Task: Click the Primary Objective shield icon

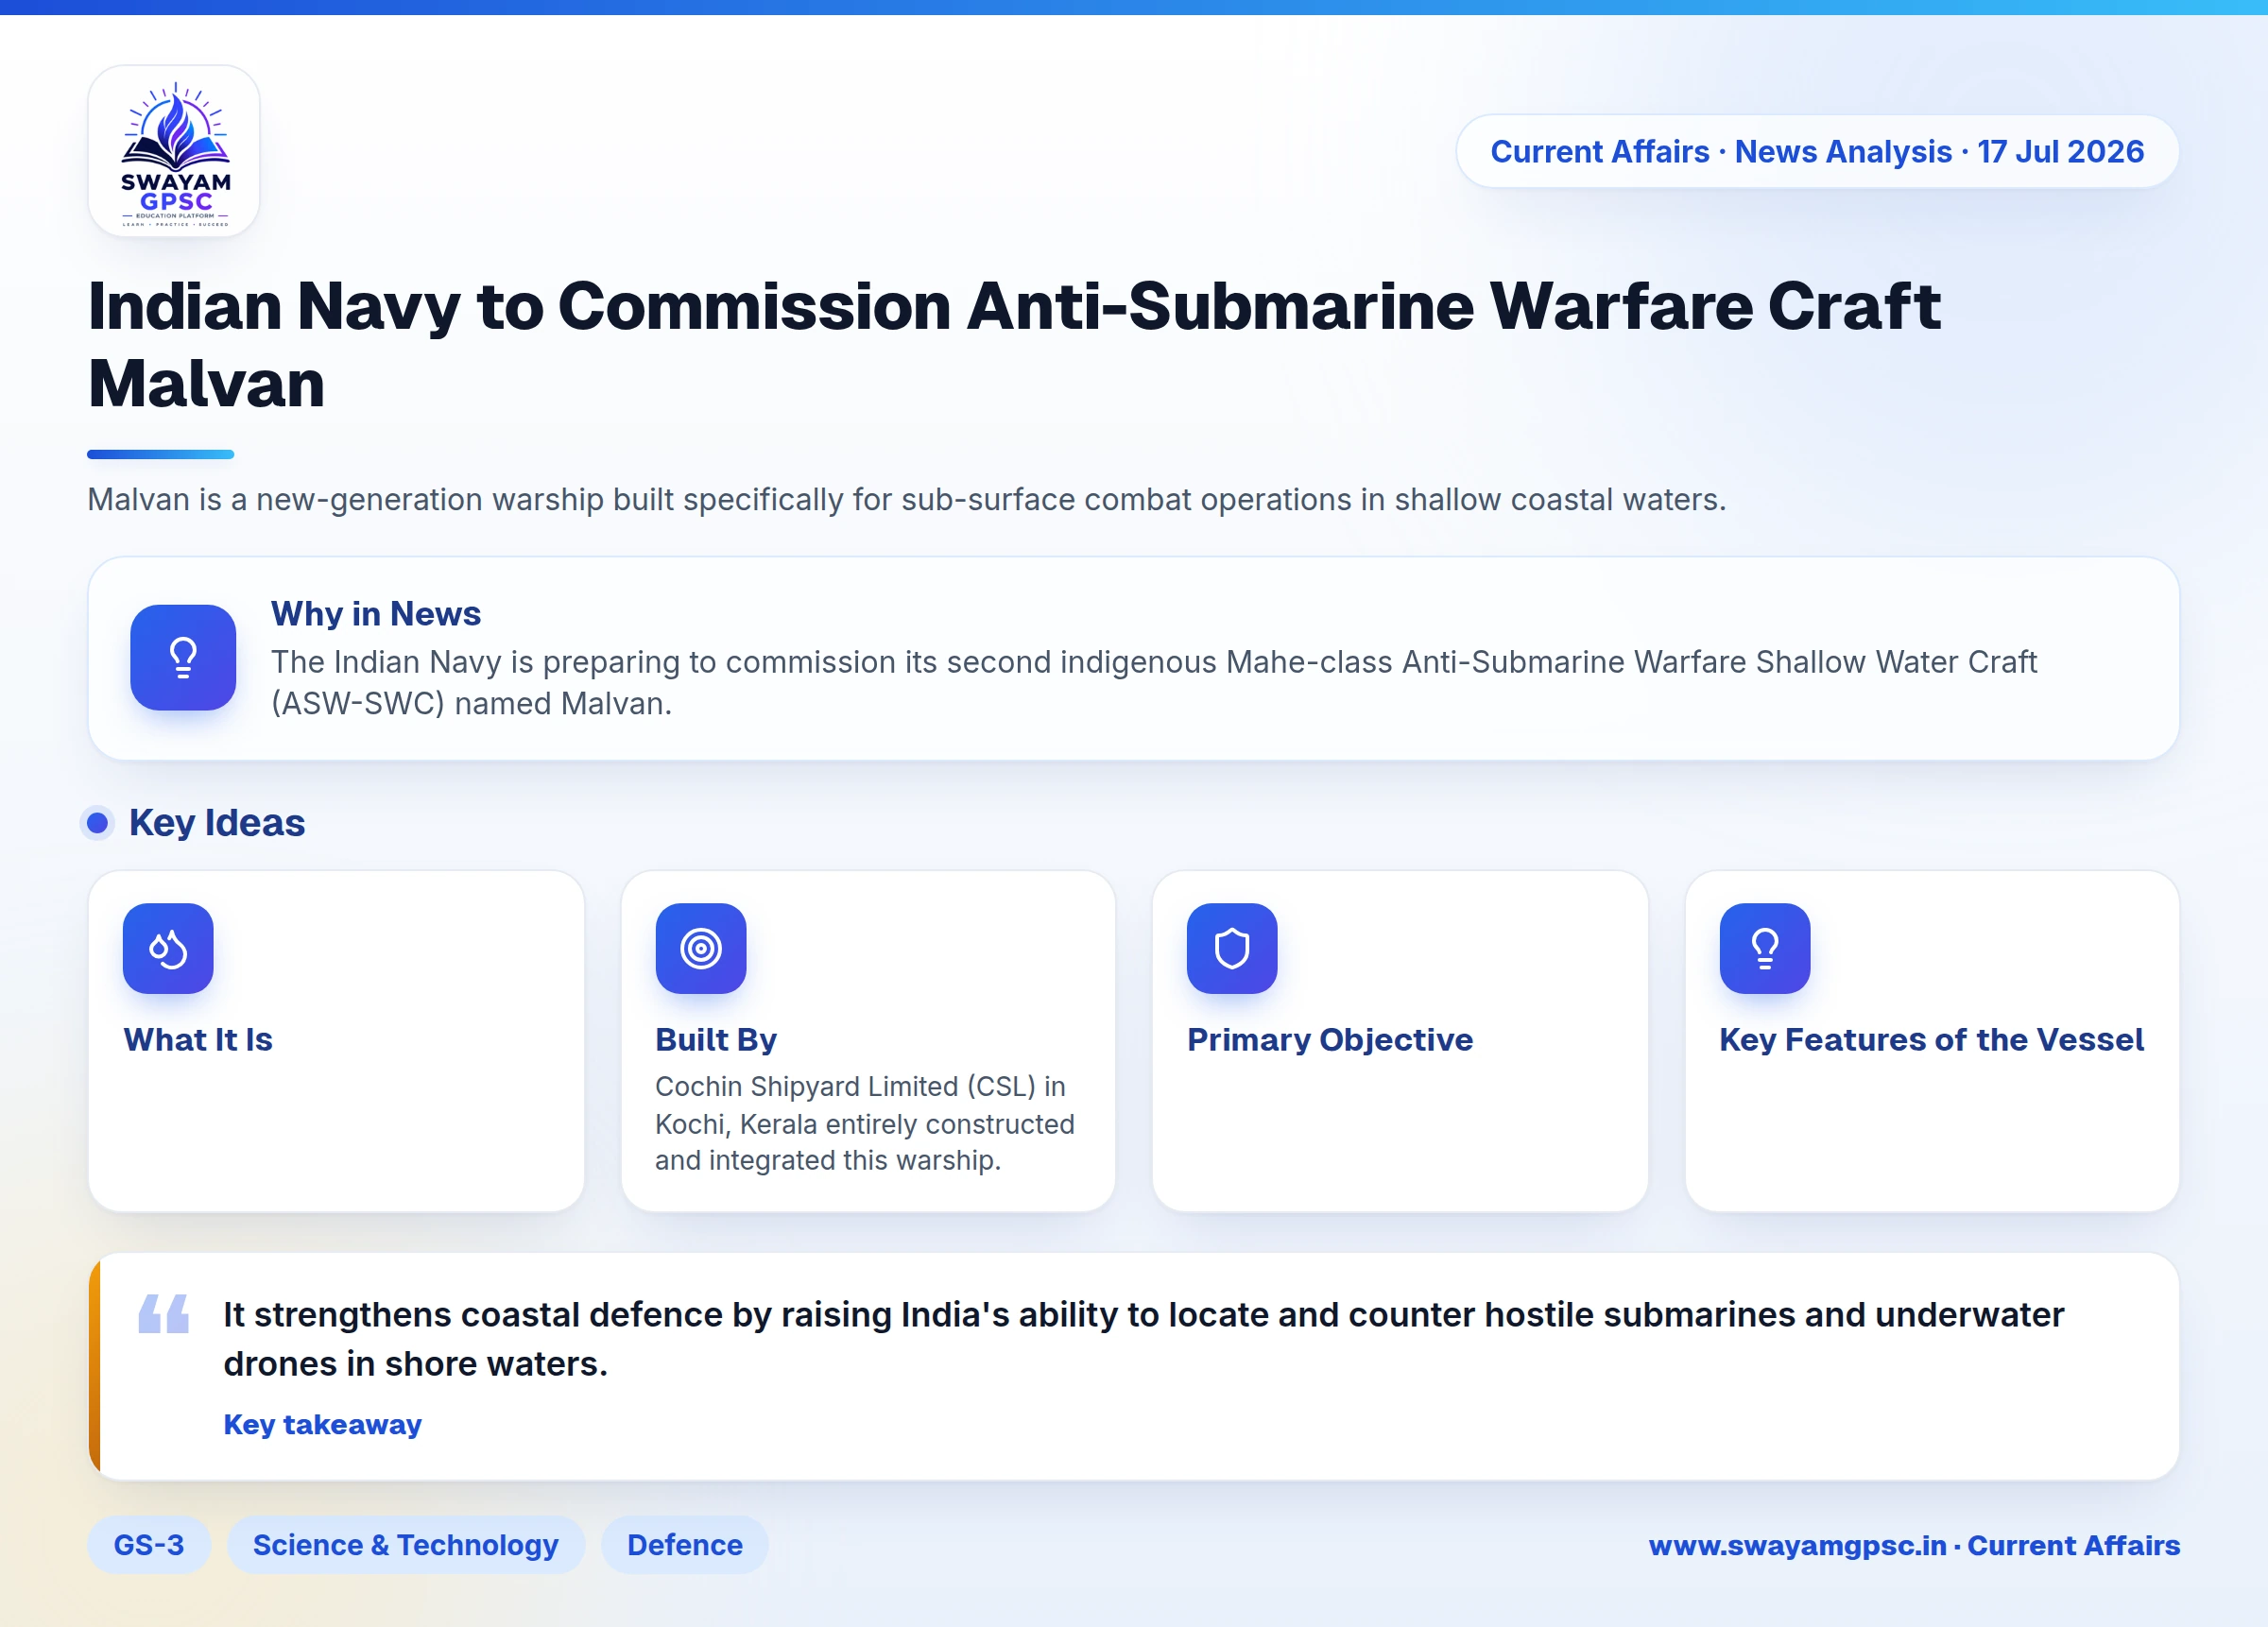Action: point(1232,948)
